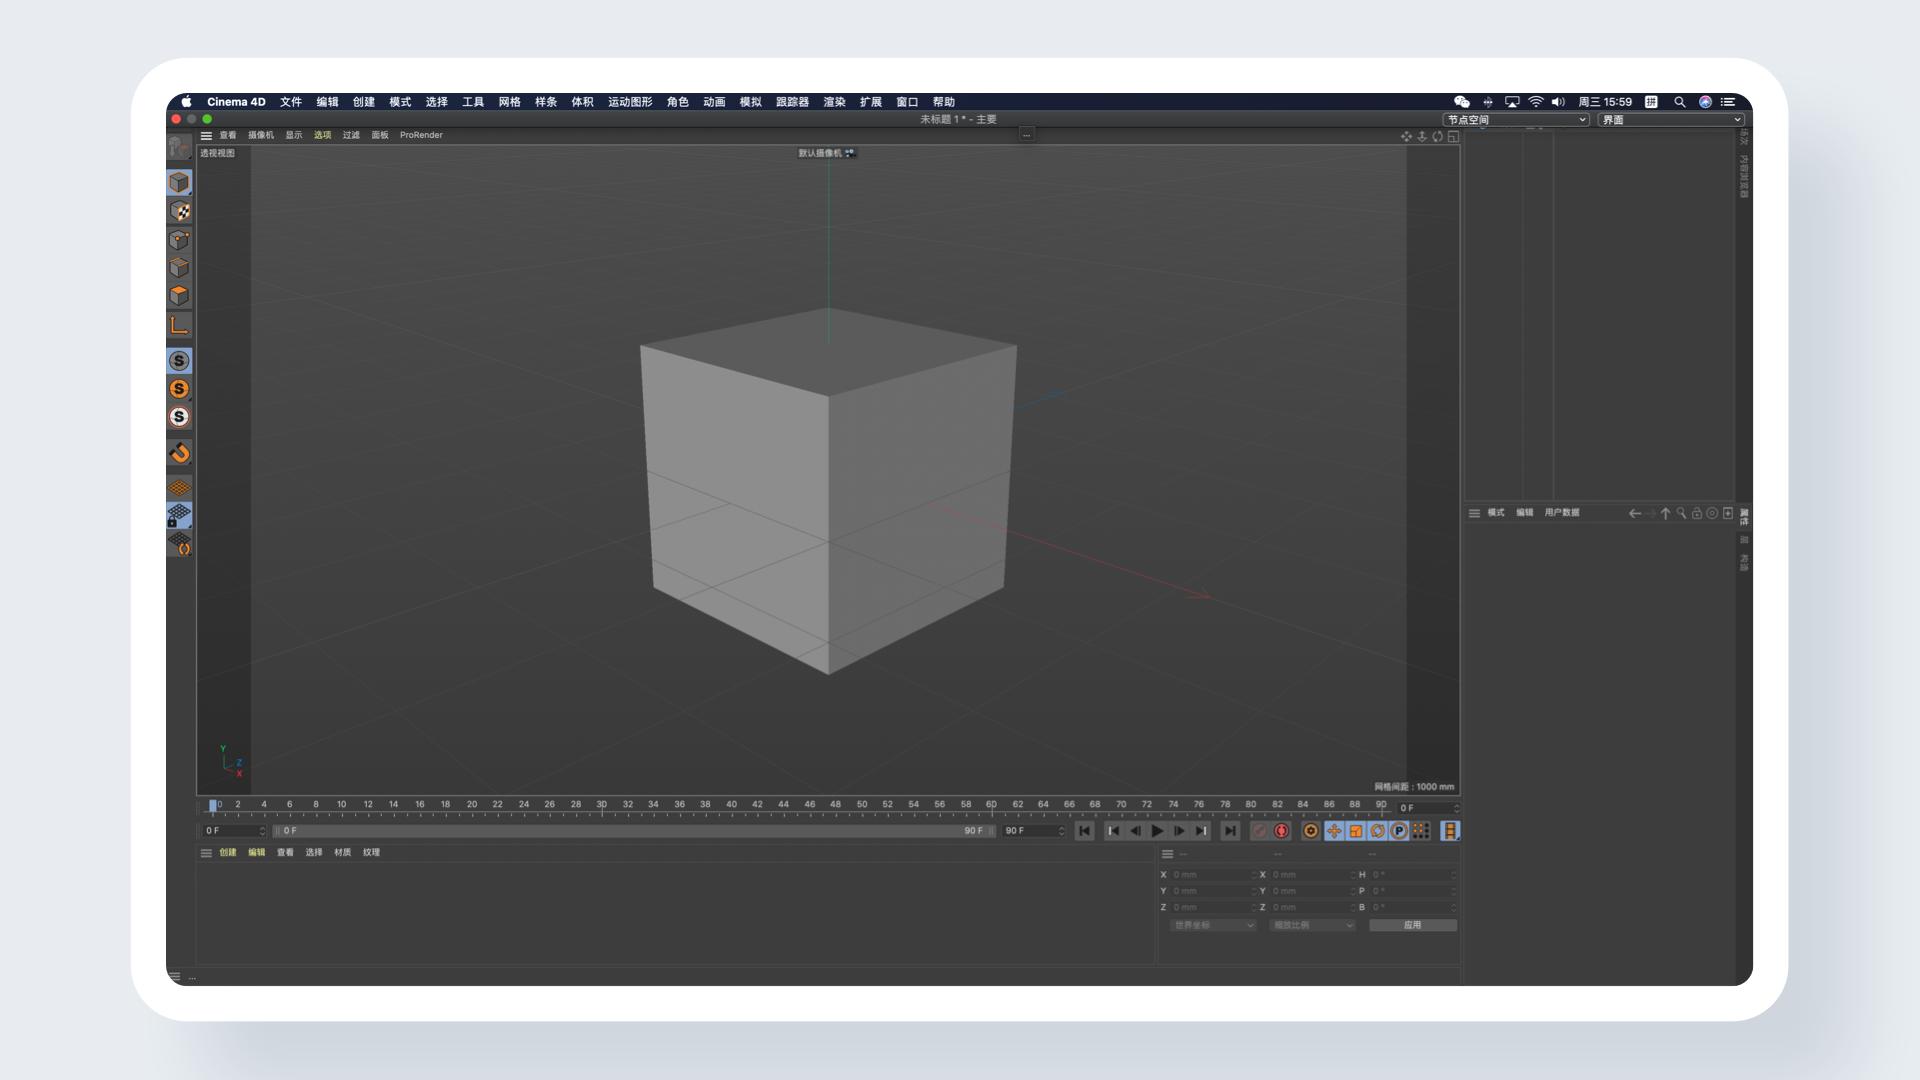This screenshot has width=1920, height=1080.
Task: Toggle Rotation keyframe recording button
Action: 1377,831
